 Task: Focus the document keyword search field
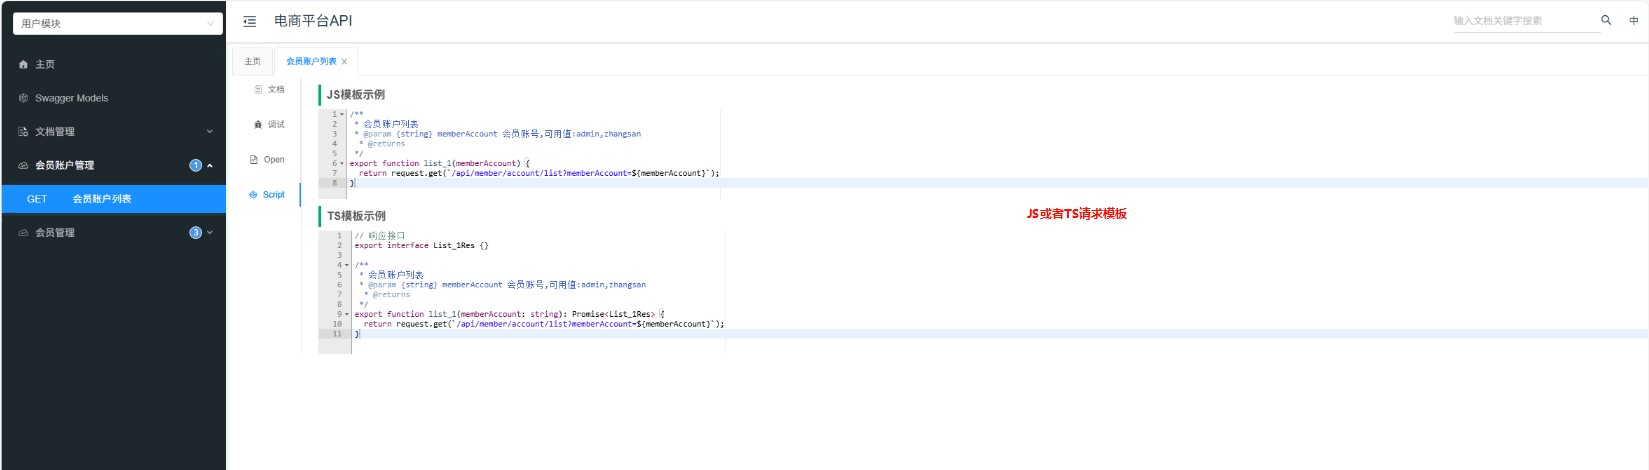1524,21
